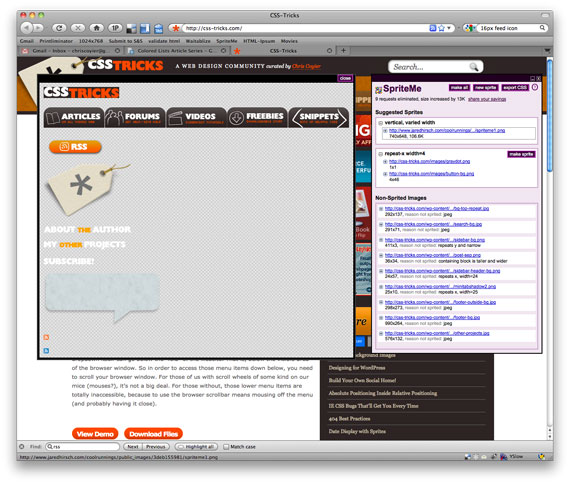
Task: Toggle the Highlight all button in find bar
Action: [197, 447]
